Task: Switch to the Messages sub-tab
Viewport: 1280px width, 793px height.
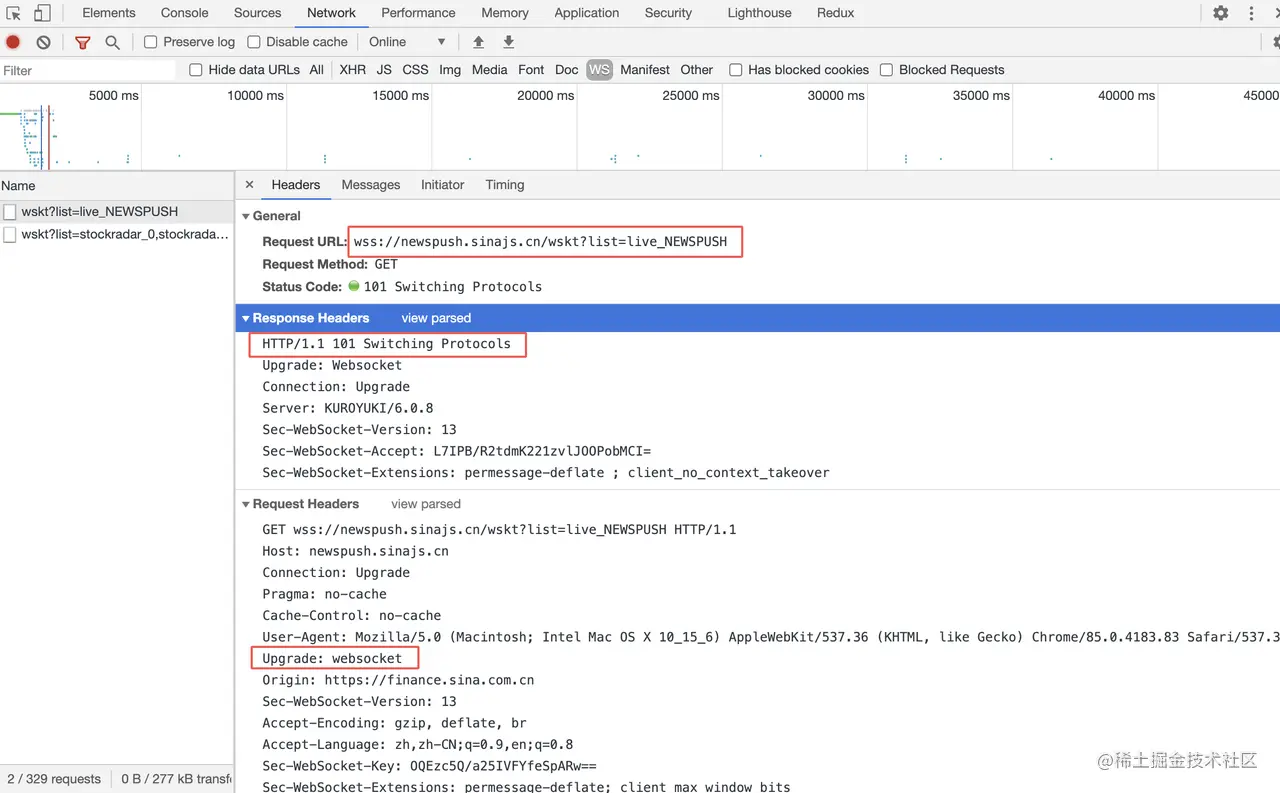Action: click(371, 185)
